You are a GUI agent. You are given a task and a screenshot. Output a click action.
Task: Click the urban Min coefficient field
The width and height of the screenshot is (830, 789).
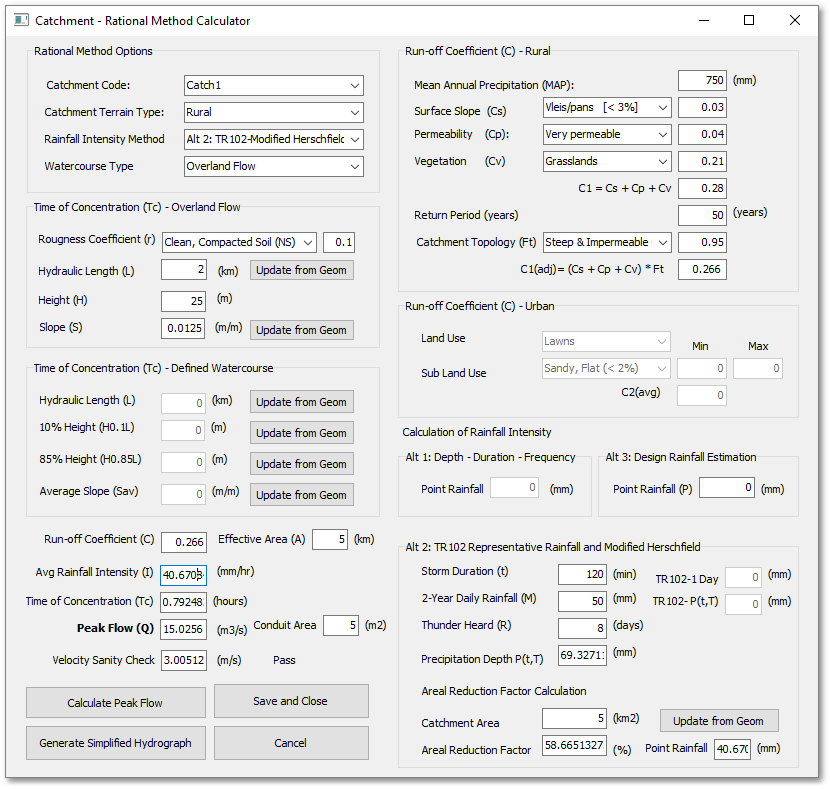[702, 368]
